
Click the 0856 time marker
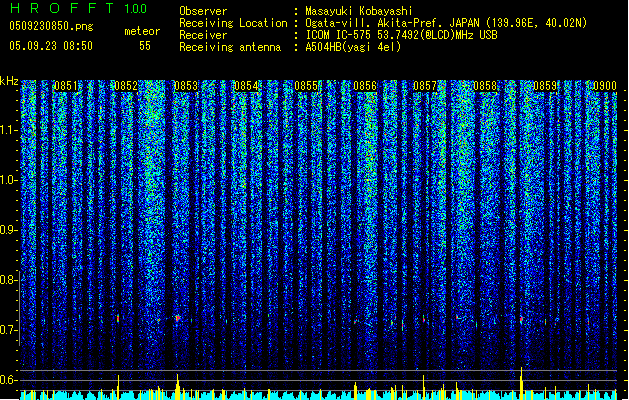pyautogui.click(x=365, y=86)
